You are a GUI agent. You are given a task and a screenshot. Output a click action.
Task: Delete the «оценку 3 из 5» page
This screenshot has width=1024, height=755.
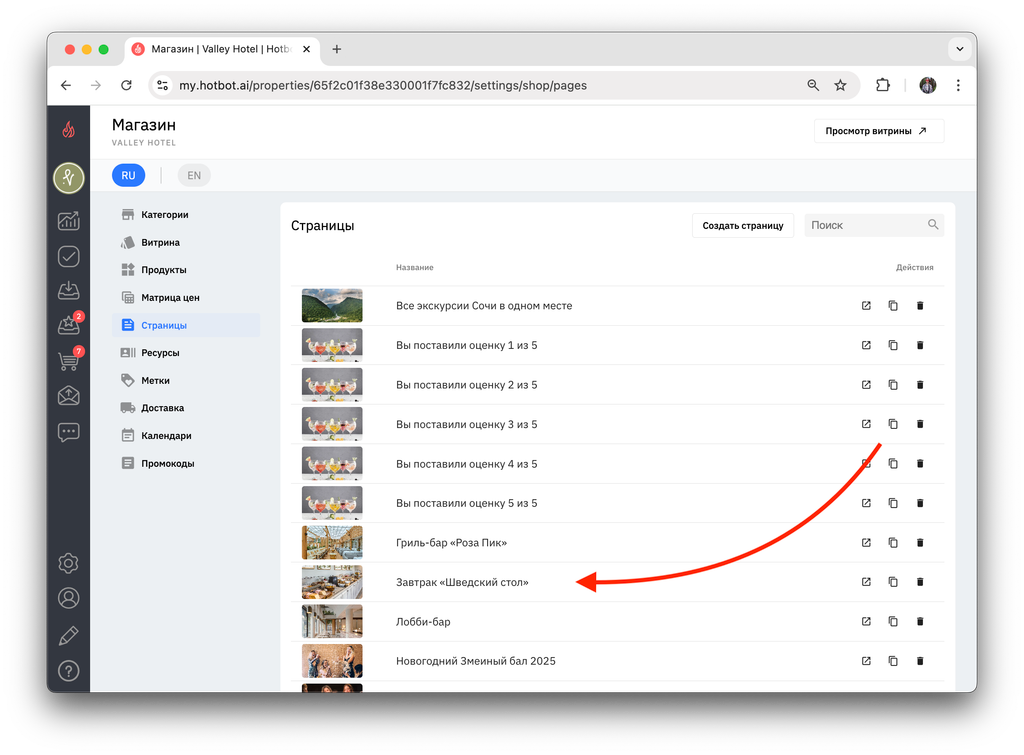point(920,424)
